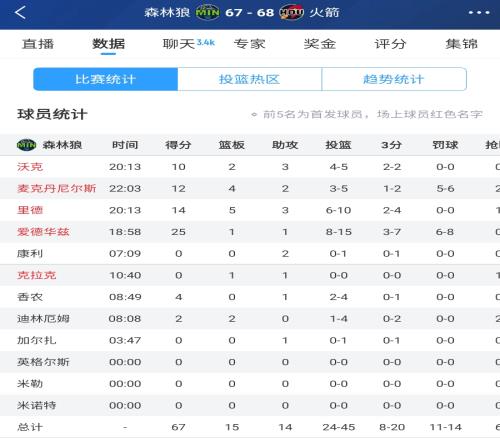Image resolution: width=500 pixels, height=440 pixels.
Task: Select the 比赛统计 segment
Action: click(x=105, y=79)
